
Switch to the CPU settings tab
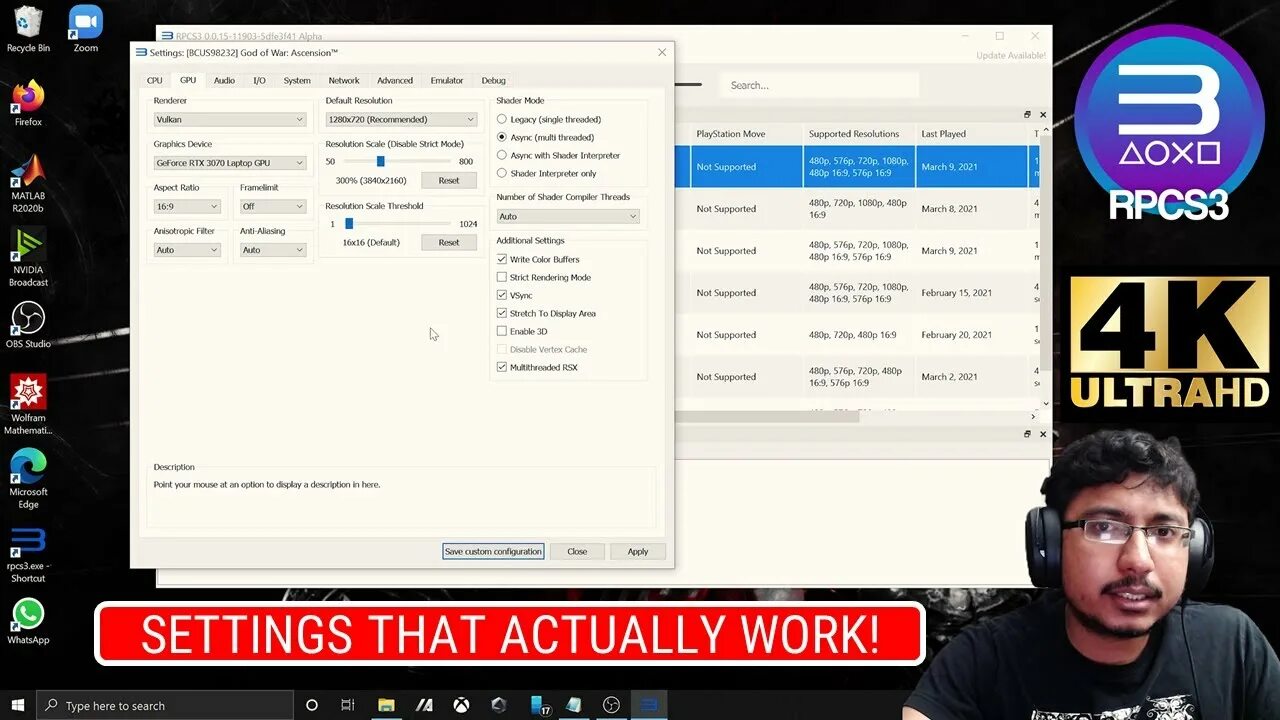click(154, 80)
